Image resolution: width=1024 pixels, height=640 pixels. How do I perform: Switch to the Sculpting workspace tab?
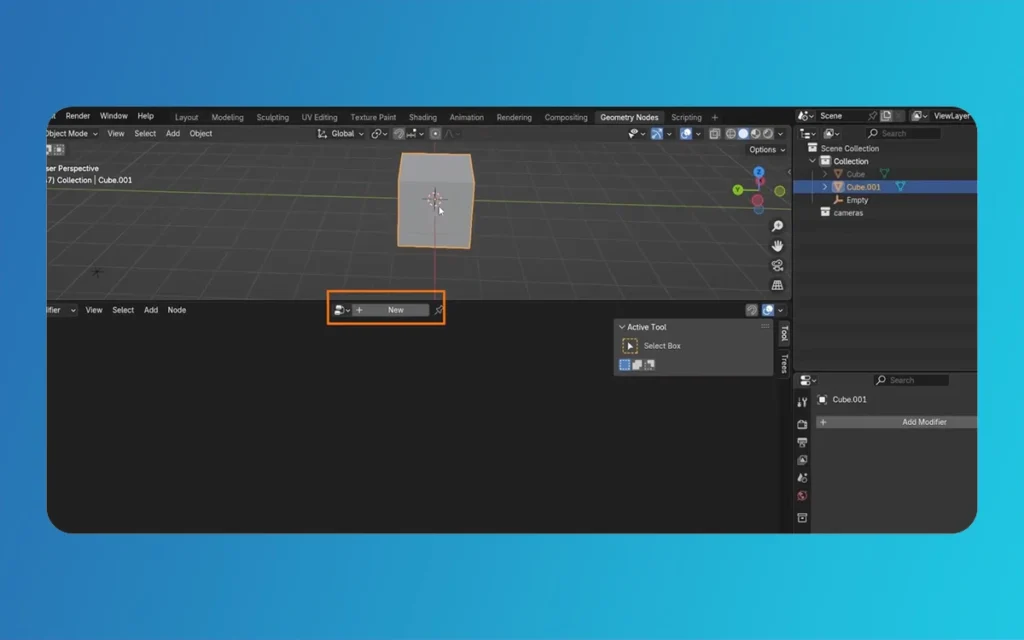click(x=272, y=118)
